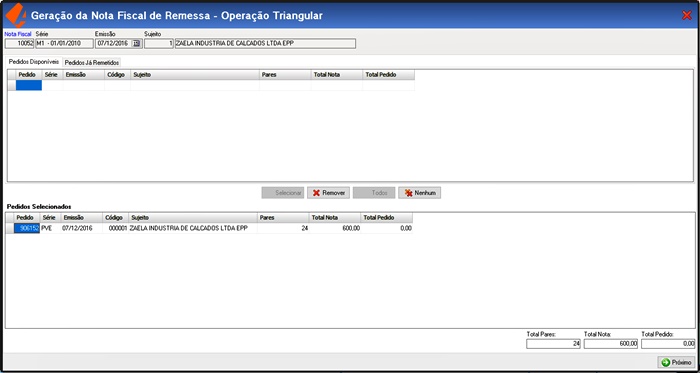Click Sujeito header in Pedidos Selecionados grid
Screen dimensions: 700x373
[193, 217]
